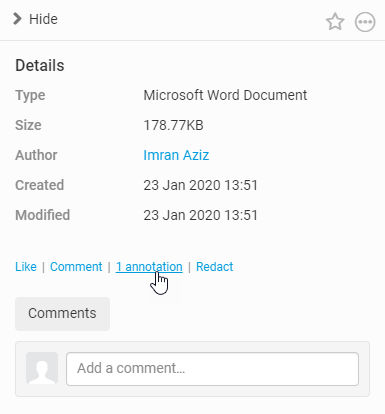Mark the document as favorite with the star
The height and width of the screenshot is (414, 385).
(x=335, y=22)
